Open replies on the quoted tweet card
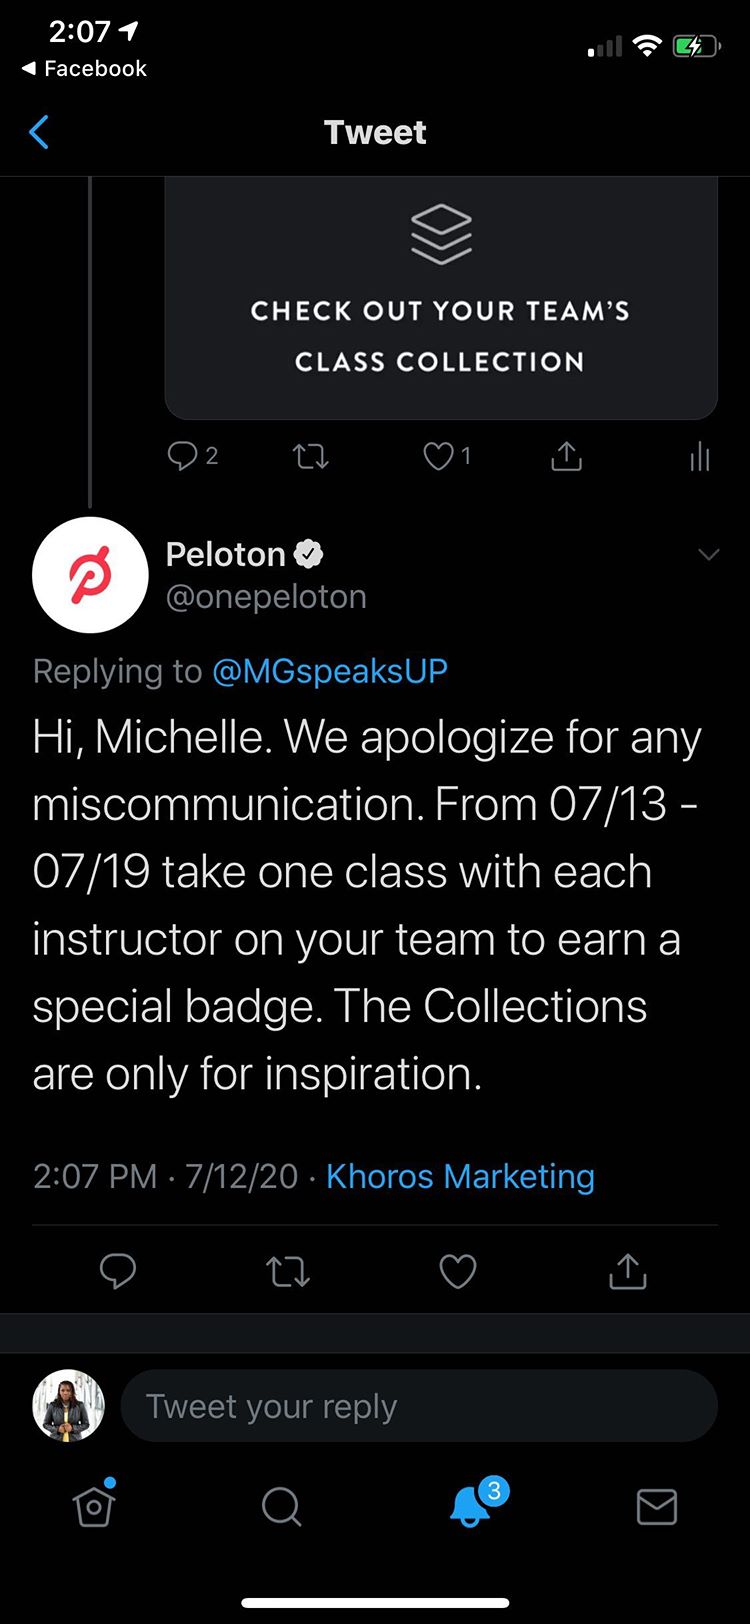 pos(183,457)
